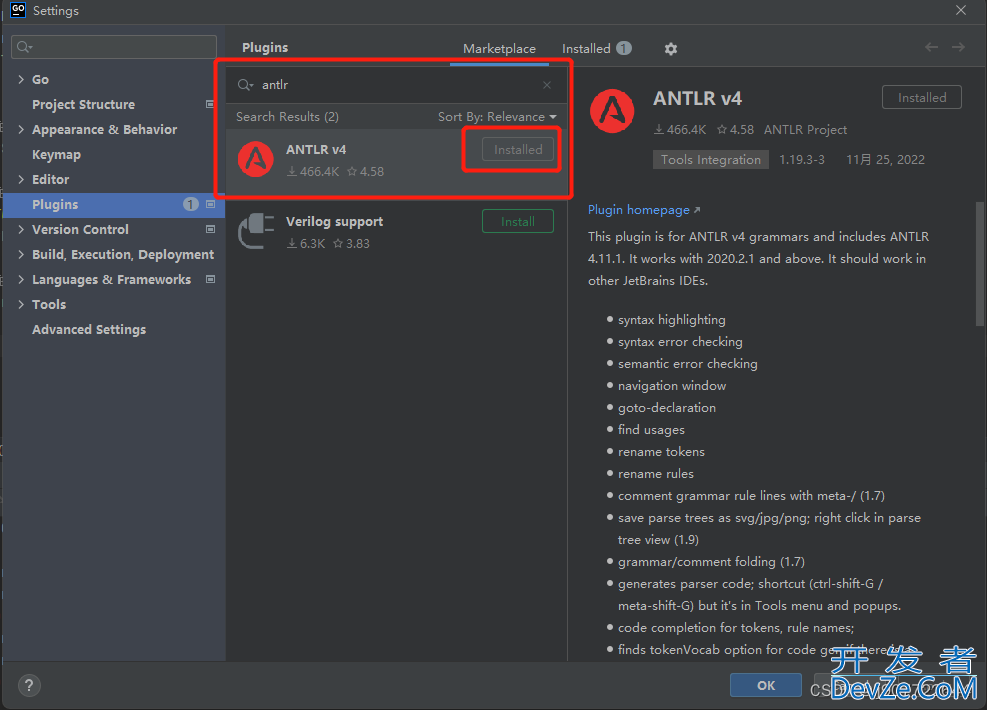Select the Verilog support name in search results
Viewport: 987px width, 710px height.
[x=334, y=222]
